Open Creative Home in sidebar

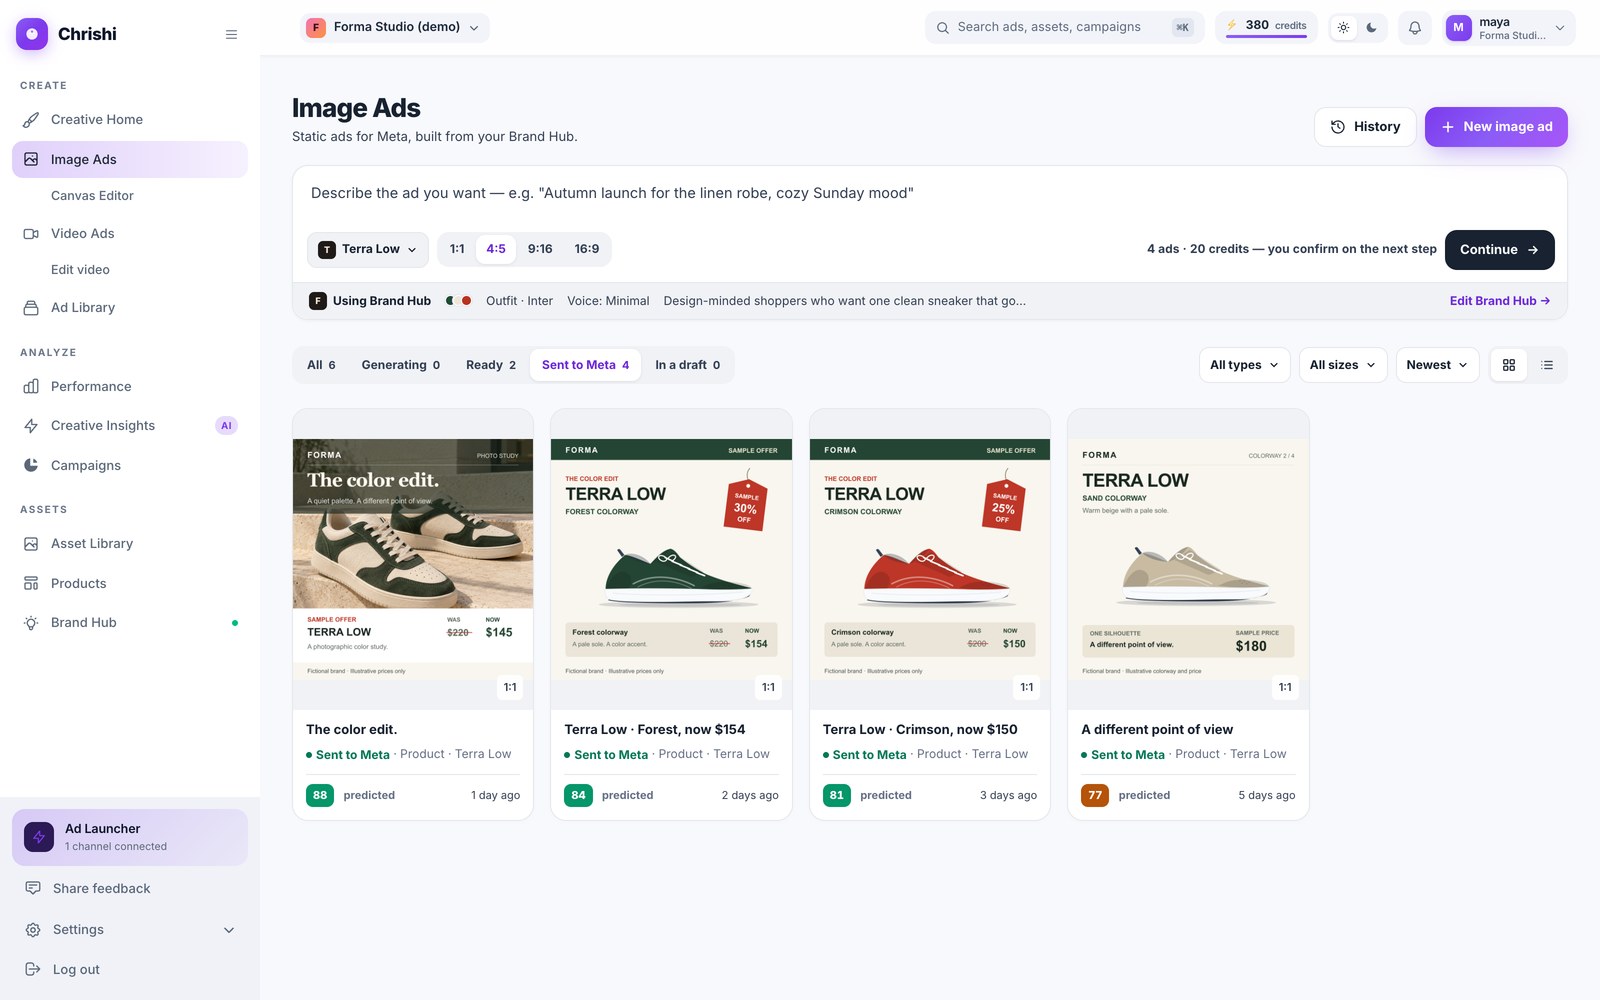coord(130,120)
